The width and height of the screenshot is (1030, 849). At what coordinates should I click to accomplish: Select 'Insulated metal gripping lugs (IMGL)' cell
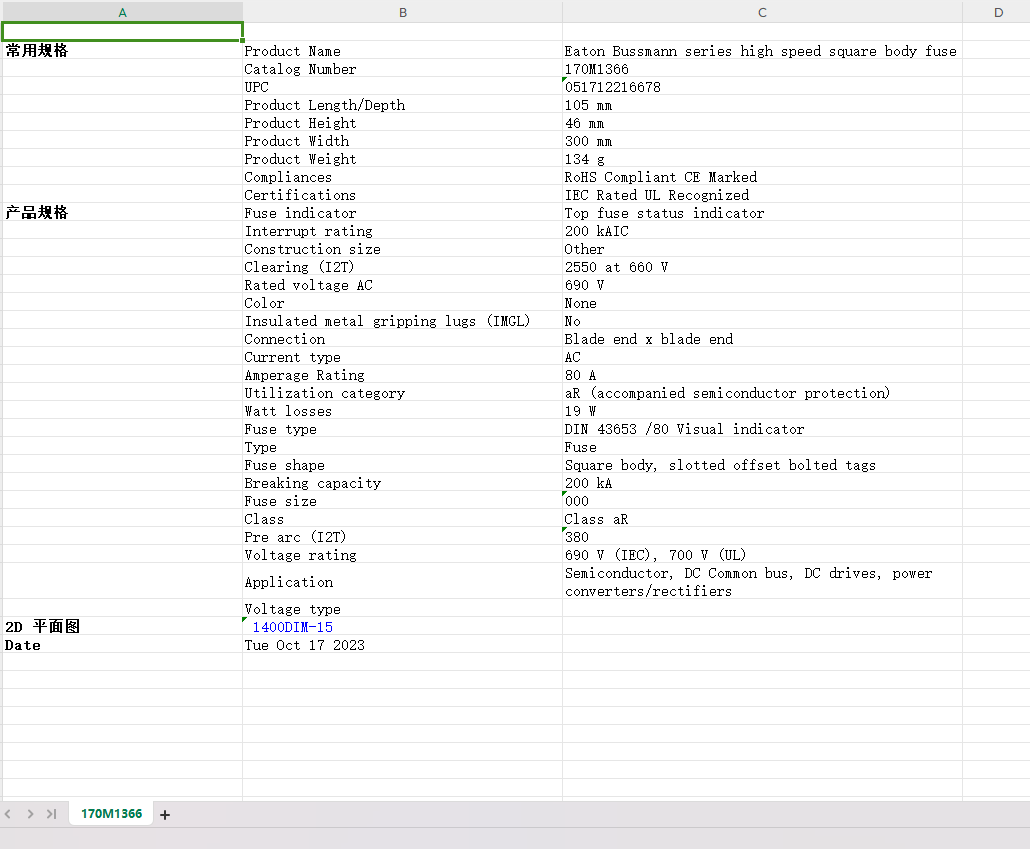click(x=403, y=321)
